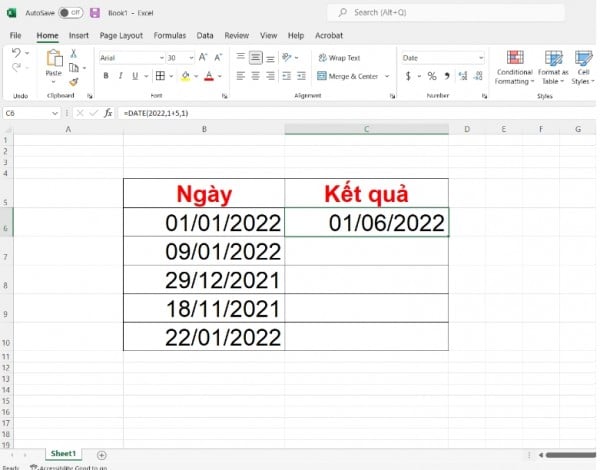Open Conditional Formatting menu
Image resolution: width=600 pixels, height=470 pixels.
point(515,67)
